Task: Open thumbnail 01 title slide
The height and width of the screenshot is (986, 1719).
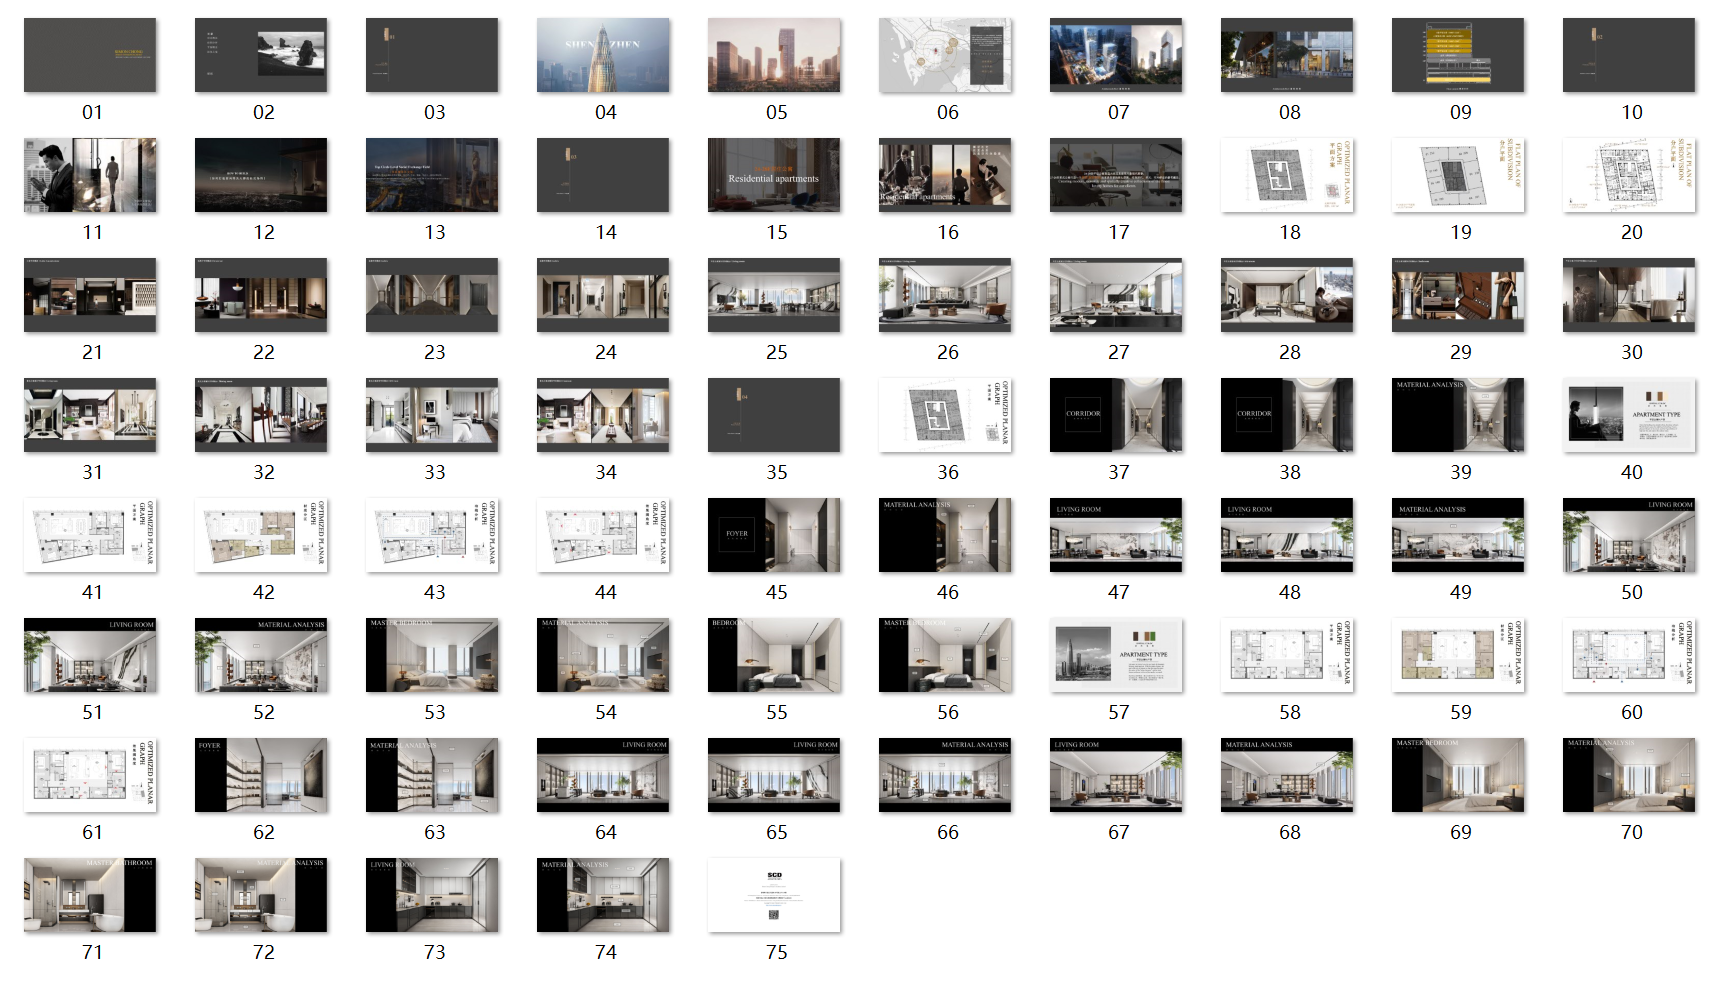Action: pyautogui.click(x=90, y=55)
